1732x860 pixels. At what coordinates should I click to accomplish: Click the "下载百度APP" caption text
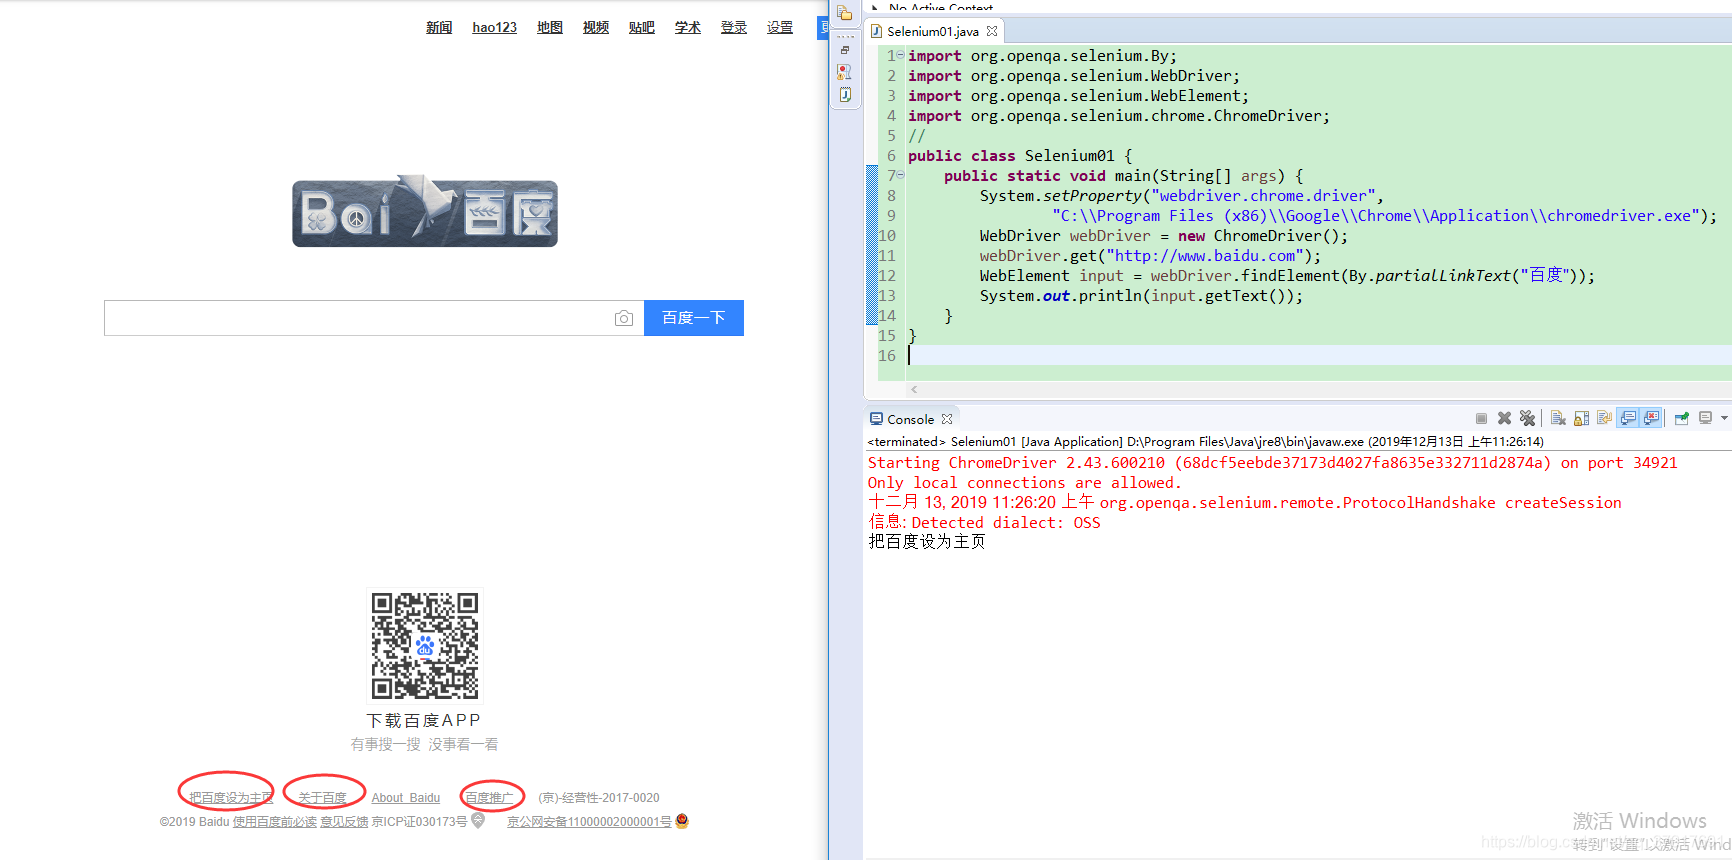pos(424,721)
